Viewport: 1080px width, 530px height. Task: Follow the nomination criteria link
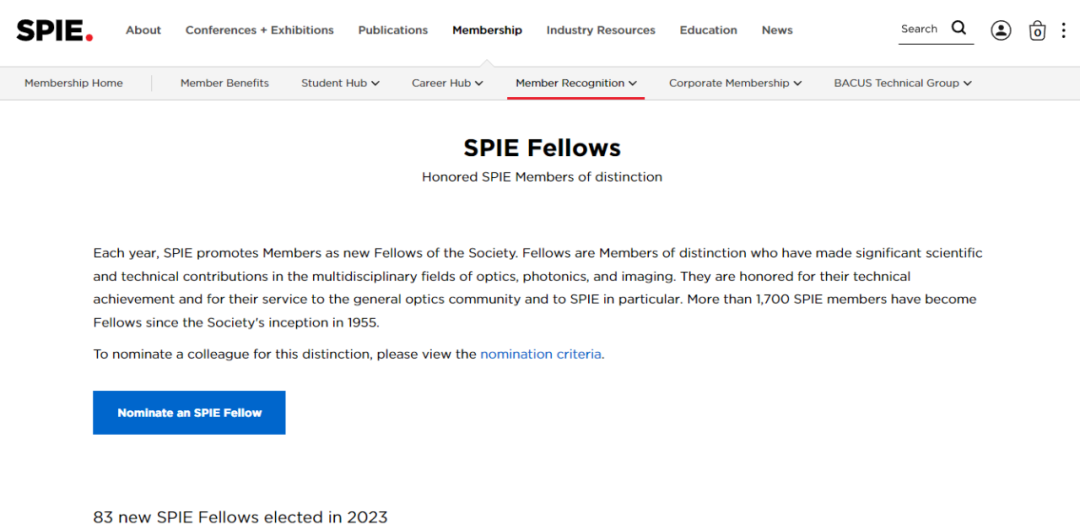click(x=541, y=354)
